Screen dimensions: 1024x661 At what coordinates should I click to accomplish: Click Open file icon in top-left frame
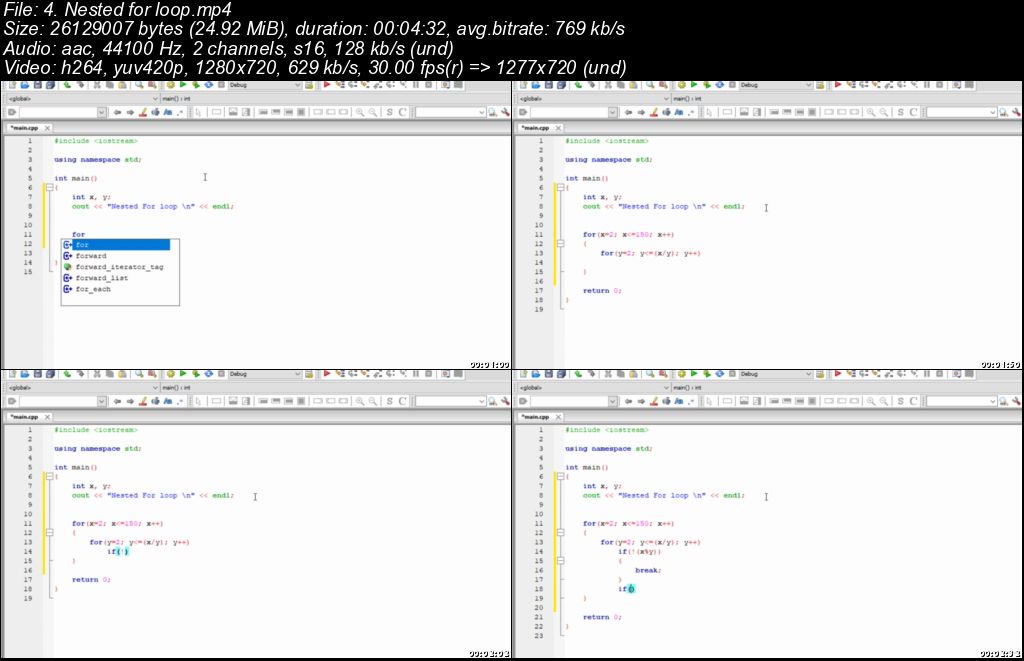click(x=25, y=85)
